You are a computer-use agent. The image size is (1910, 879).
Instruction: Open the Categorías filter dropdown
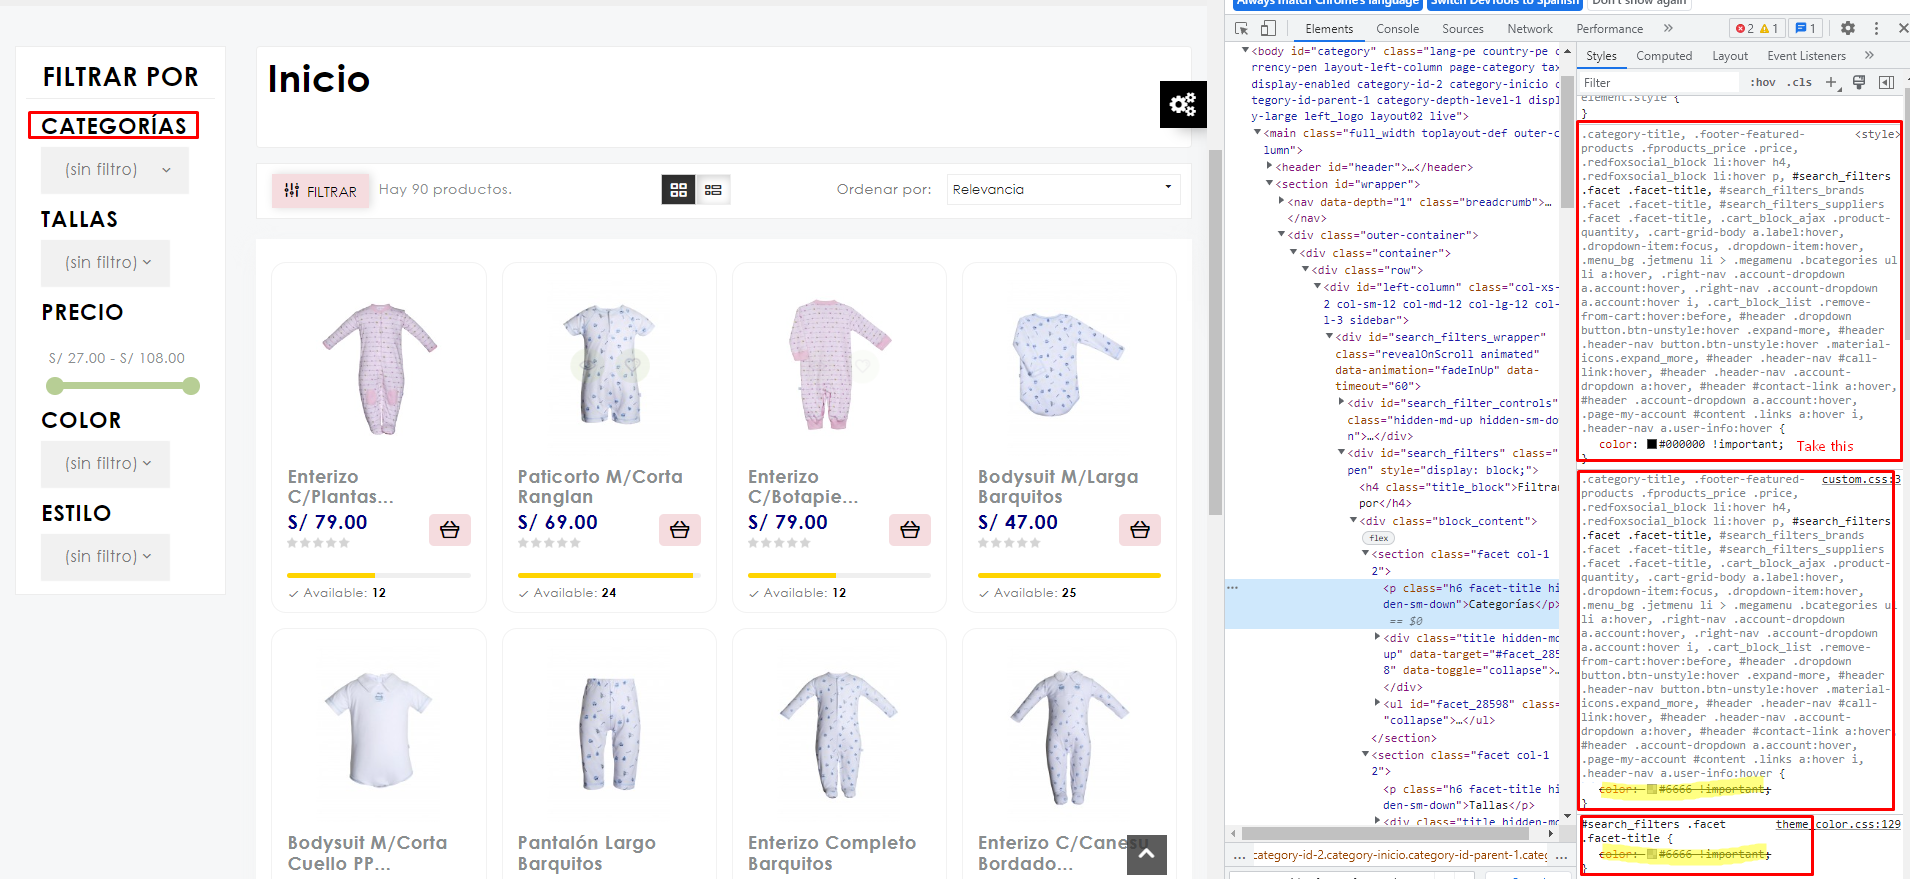tap(115, 170)
